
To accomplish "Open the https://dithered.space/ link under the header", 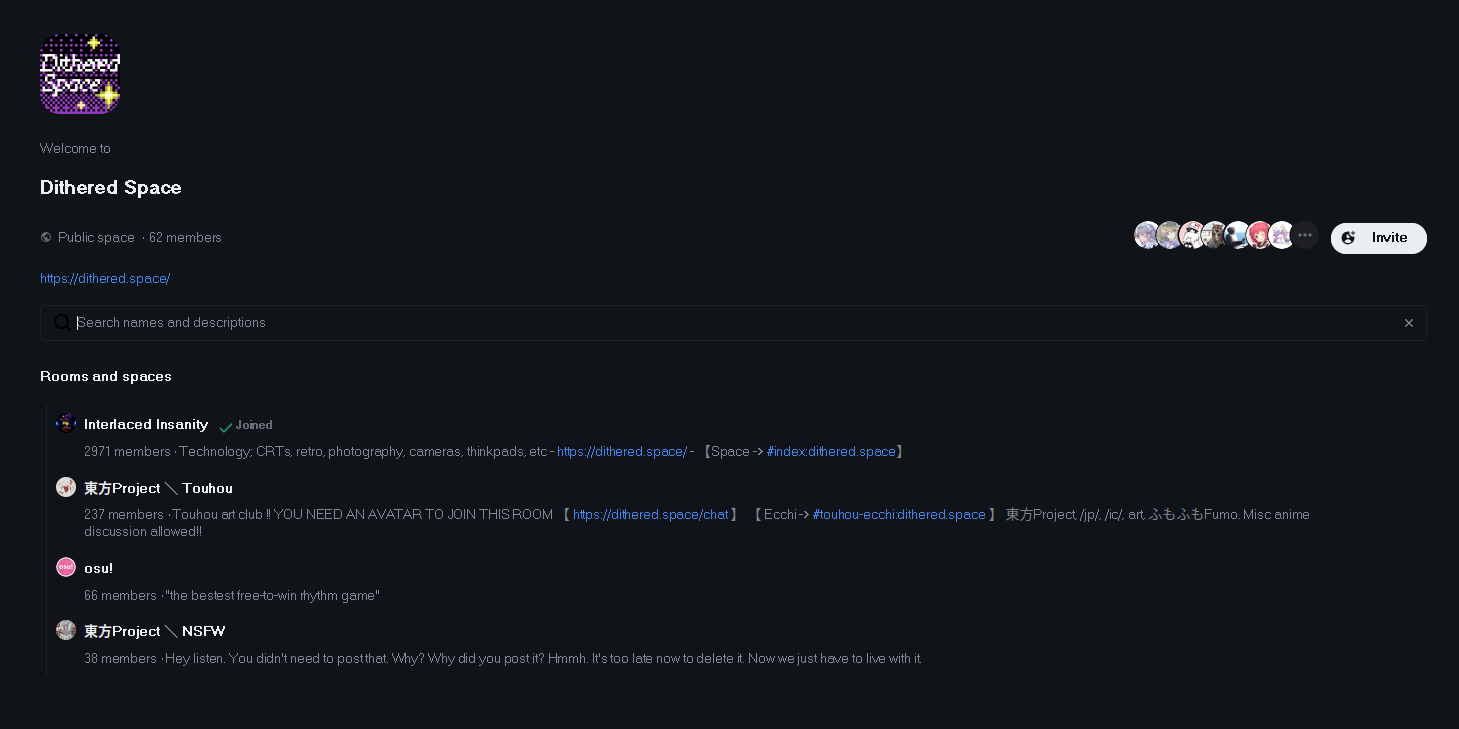I will click(x=105, y=278).
